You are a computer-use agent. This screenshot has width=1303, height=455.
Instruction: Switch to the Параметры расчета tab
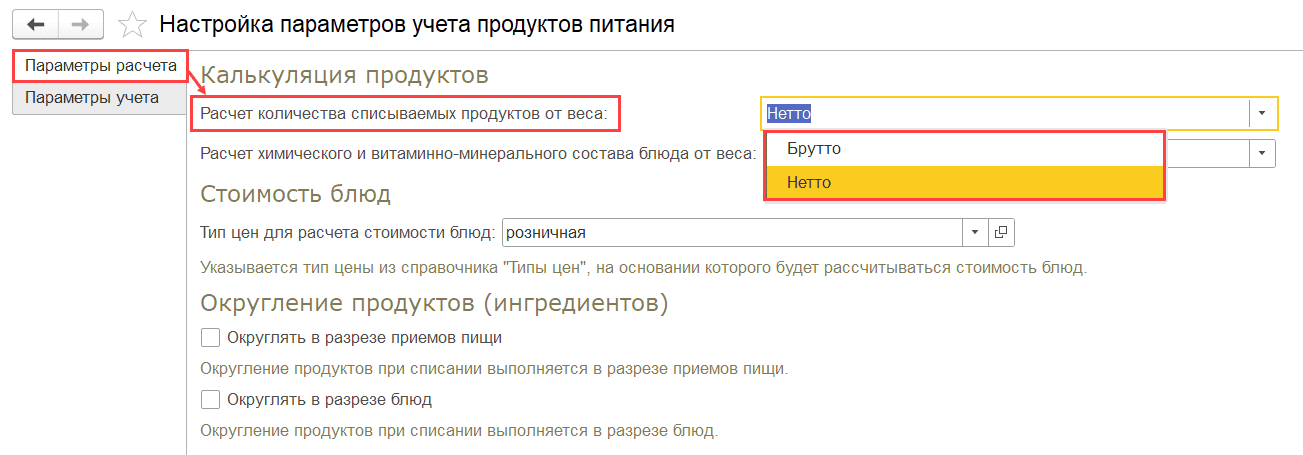coord(100,66)
